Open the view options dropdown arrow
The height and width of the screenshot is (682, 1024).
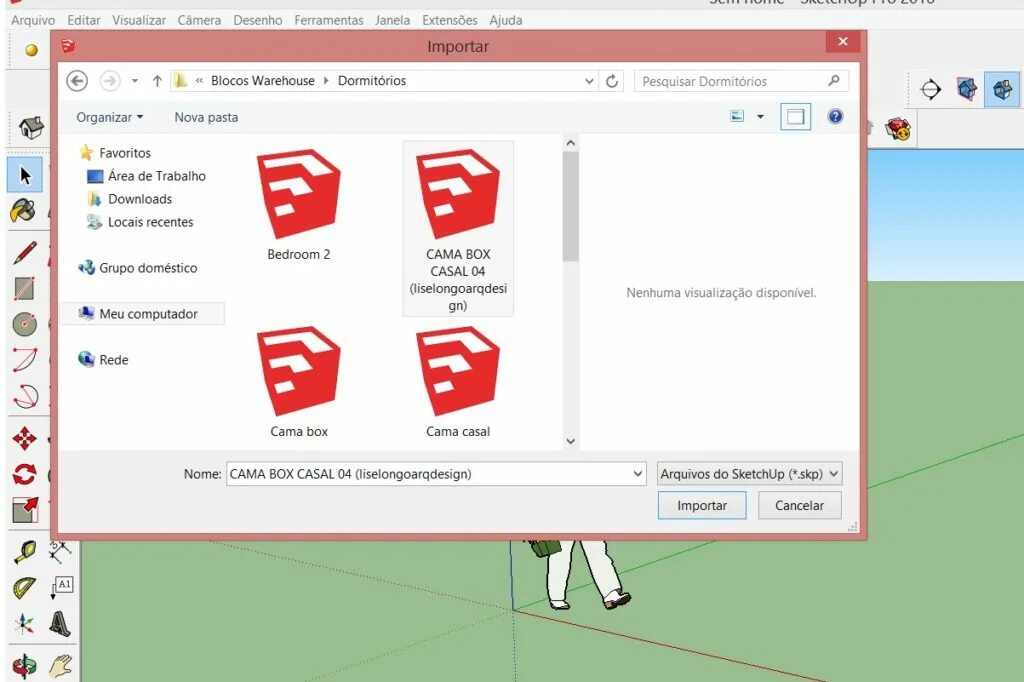760,117
